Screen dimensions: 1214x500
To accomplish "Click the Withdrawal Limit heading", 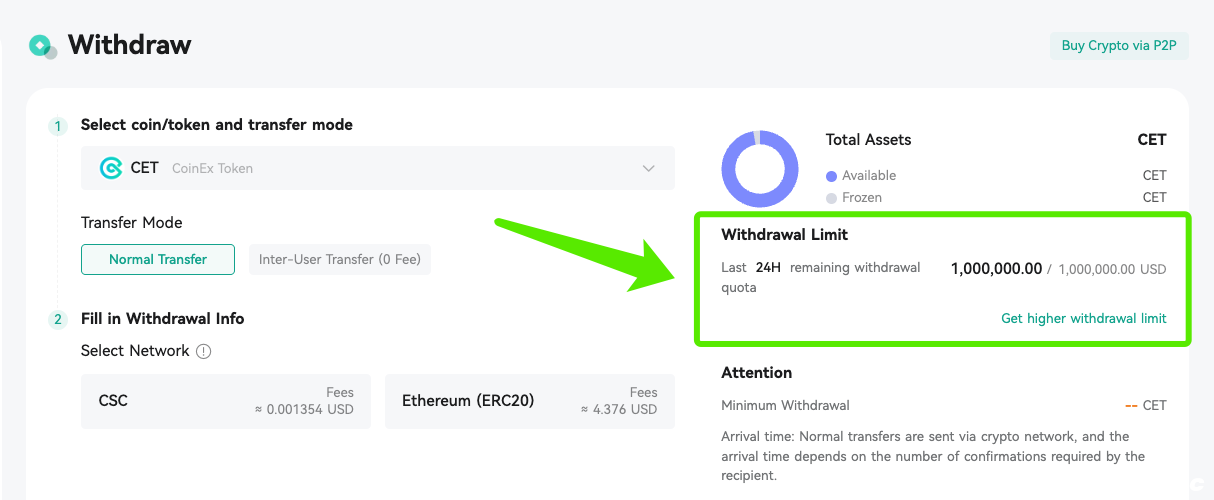I will click(x=785, y=235).
